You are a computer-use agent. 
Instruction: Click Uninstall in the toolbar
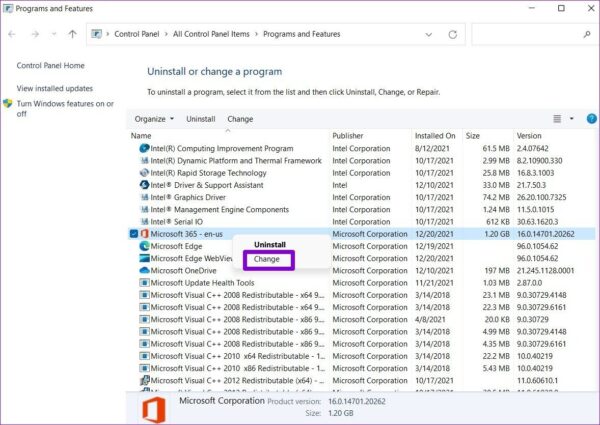[201, 119]
